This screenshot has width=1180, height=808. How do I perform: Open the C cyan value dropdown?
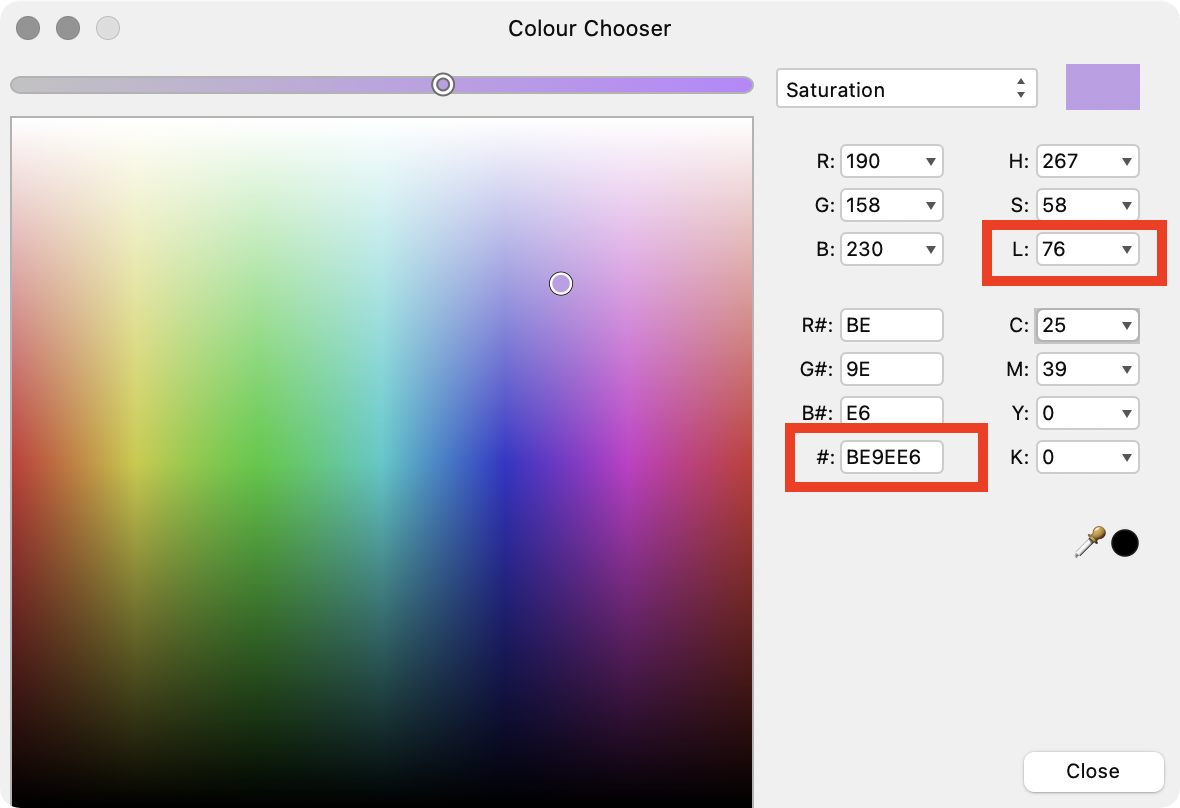click(1129, 325)
